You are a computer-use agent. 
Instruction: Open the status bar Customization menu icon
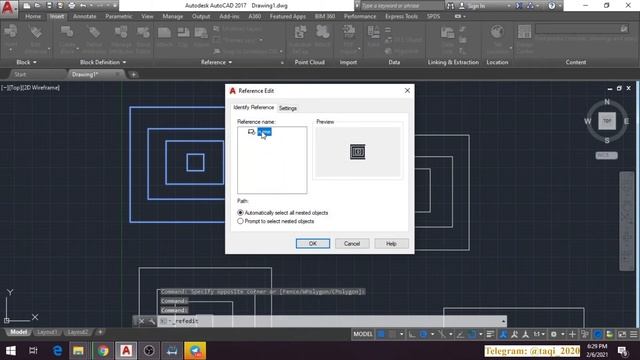coord(633,334)
